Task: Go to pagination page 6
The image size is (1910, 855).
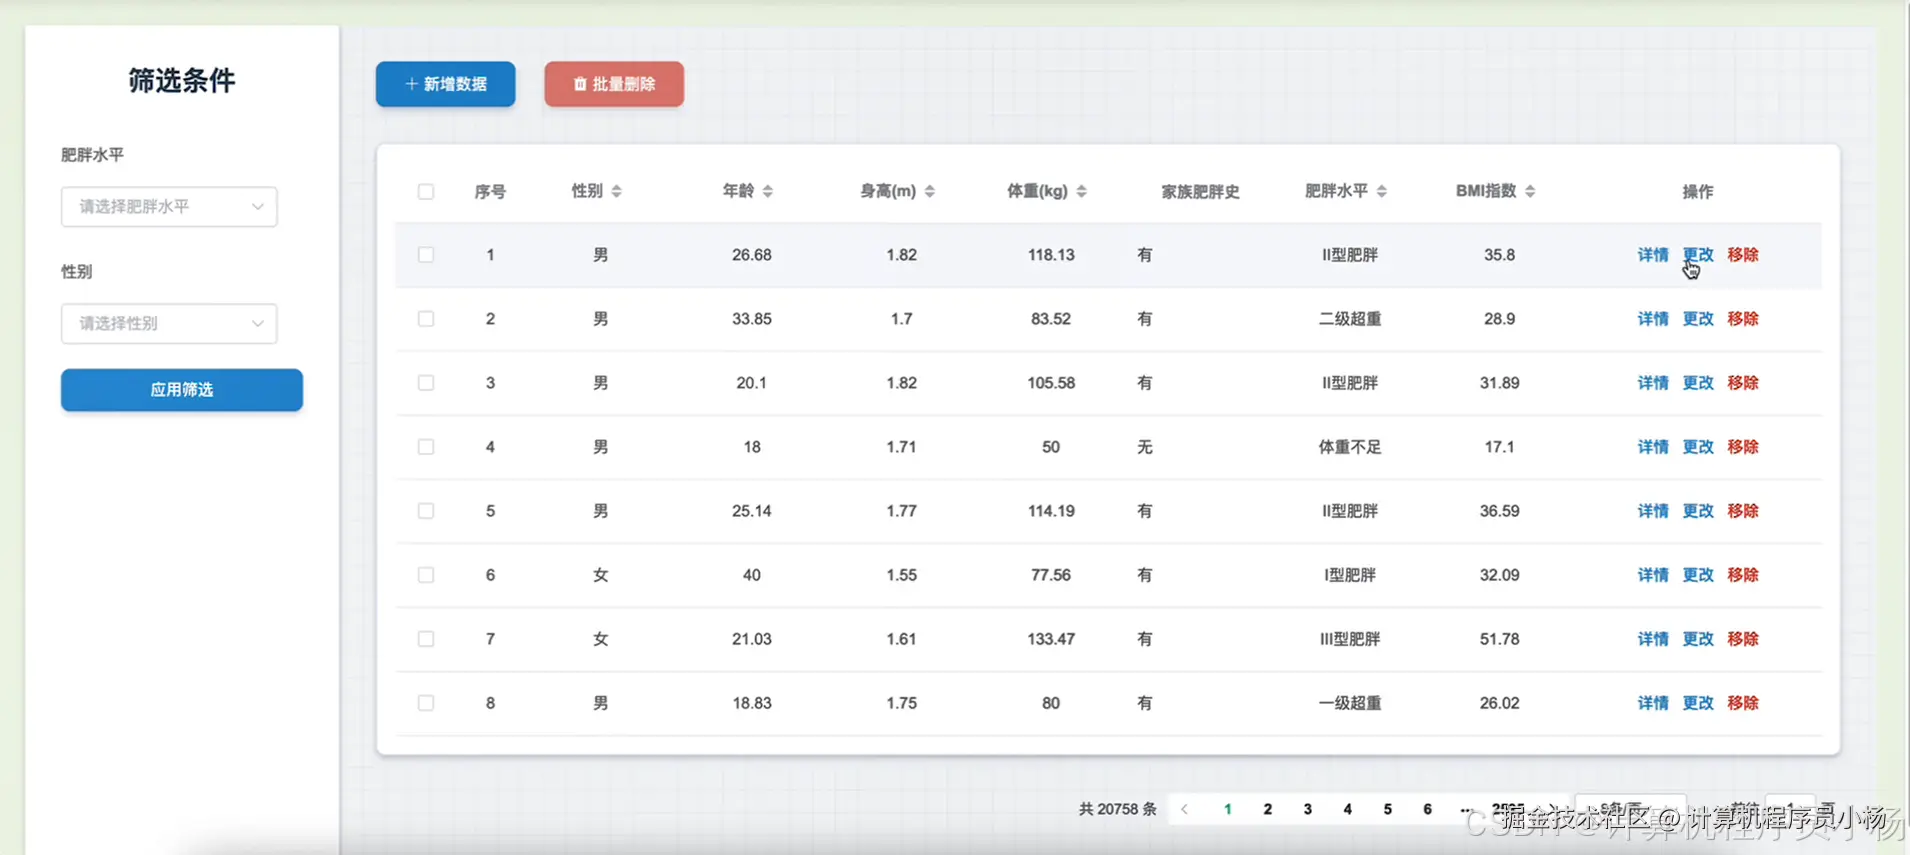Action: 1428,809
